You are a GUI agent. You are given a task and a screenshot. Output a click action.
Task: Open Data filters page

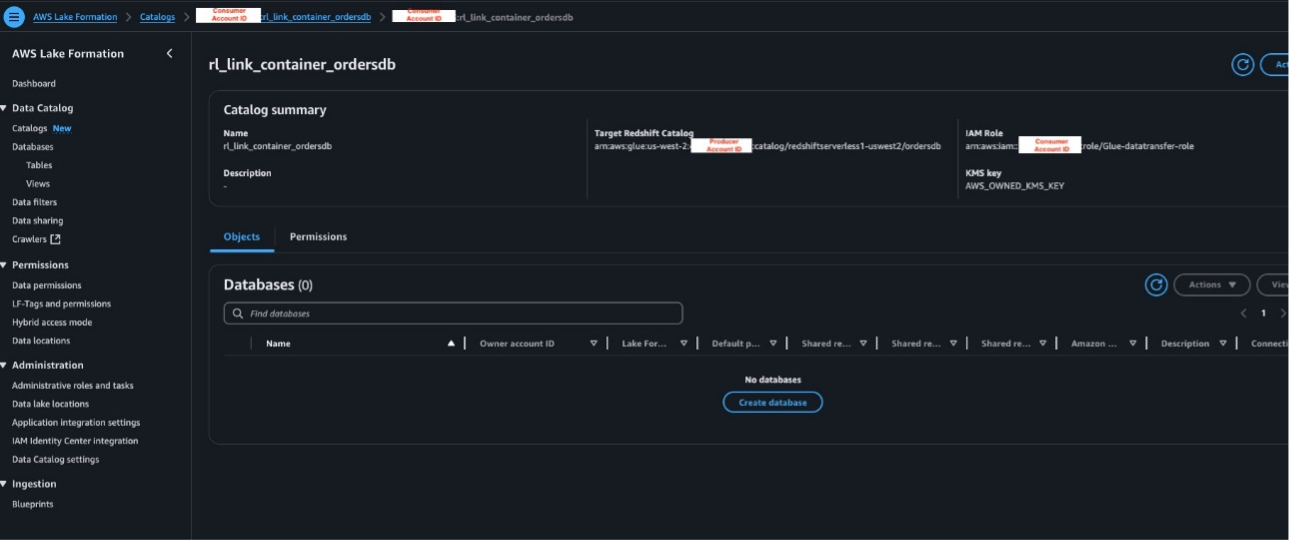pos(35,202)
